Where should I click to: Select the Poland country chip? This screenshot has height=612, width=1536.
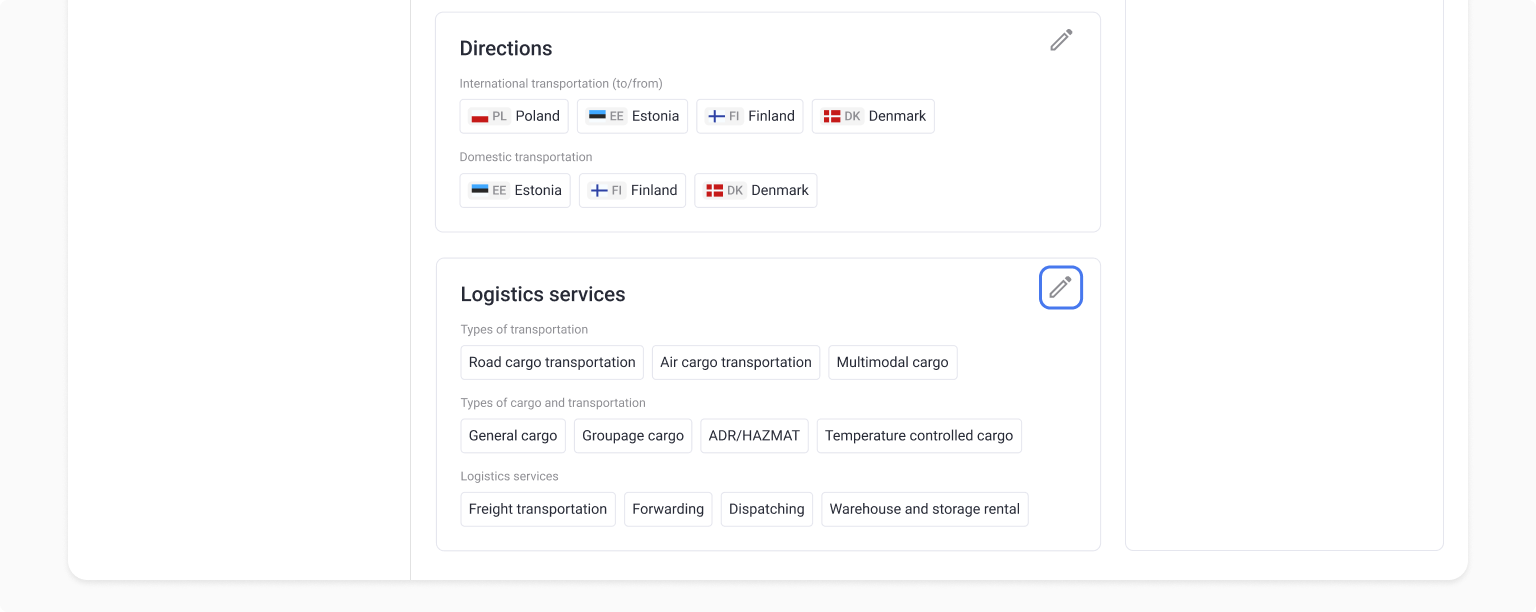pyautogui.click(x=514, y=116)
